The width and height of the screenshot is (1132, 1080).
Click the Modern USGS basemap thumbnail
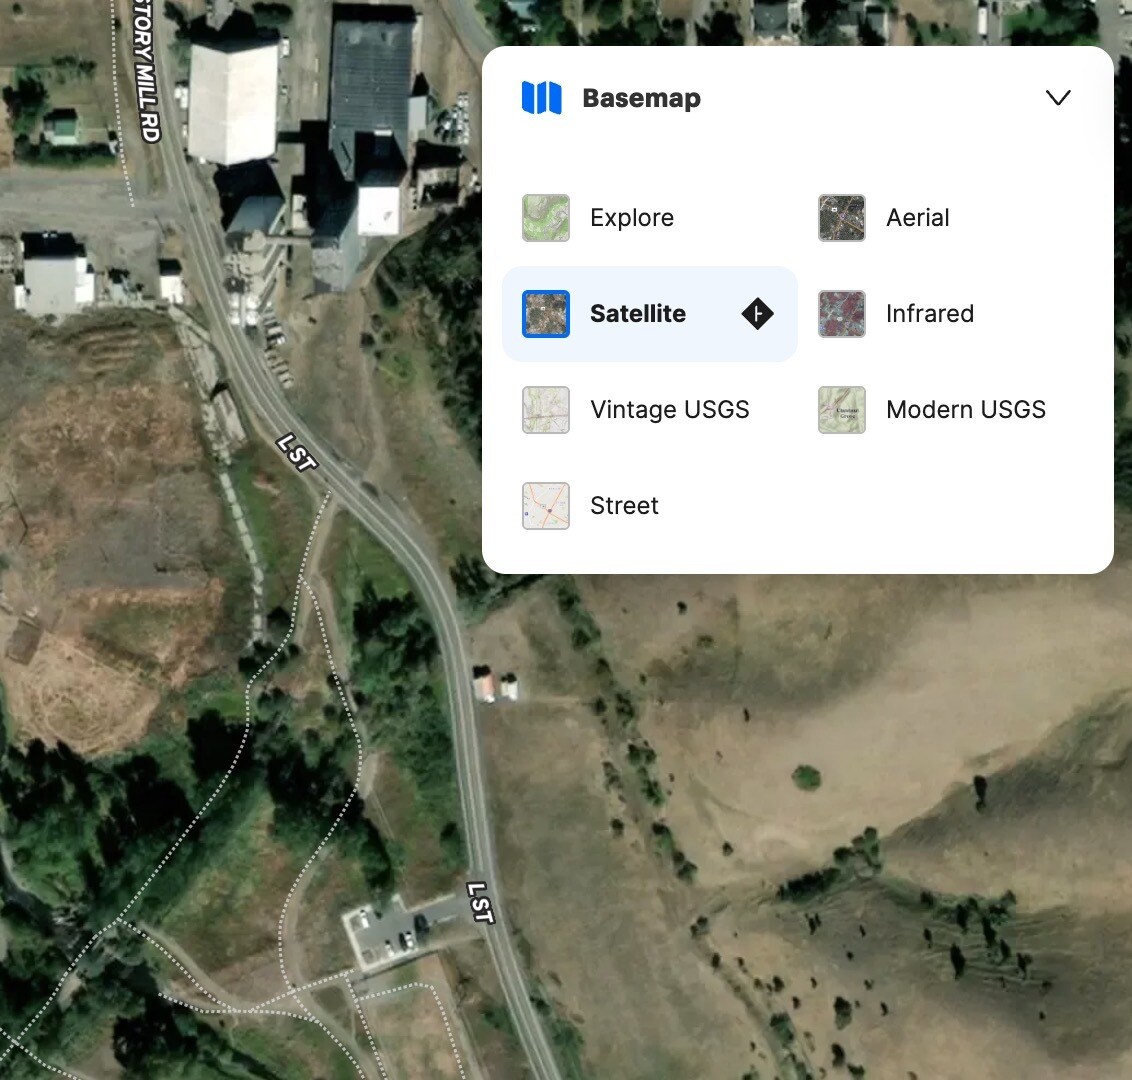841,409
